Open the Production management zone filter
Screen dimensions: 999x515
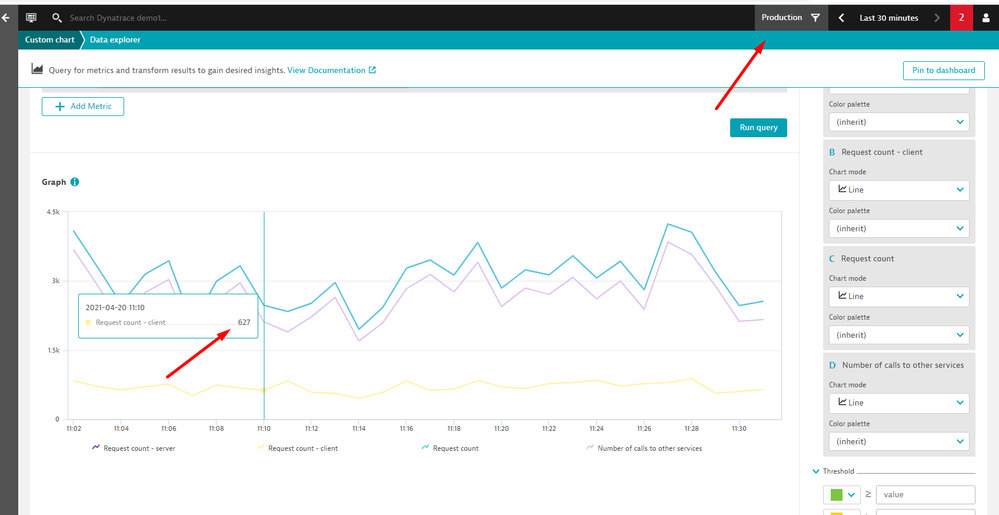coord(790,18)
